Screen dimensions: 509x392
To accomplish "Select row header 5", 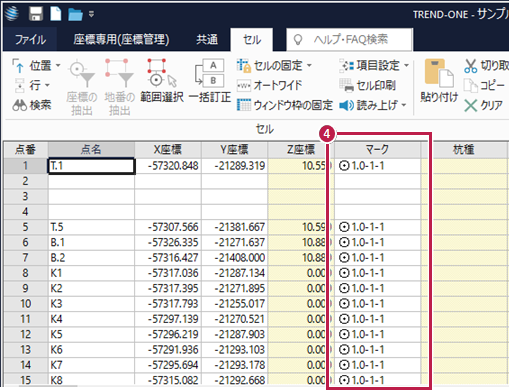I will tap(26, 227).
